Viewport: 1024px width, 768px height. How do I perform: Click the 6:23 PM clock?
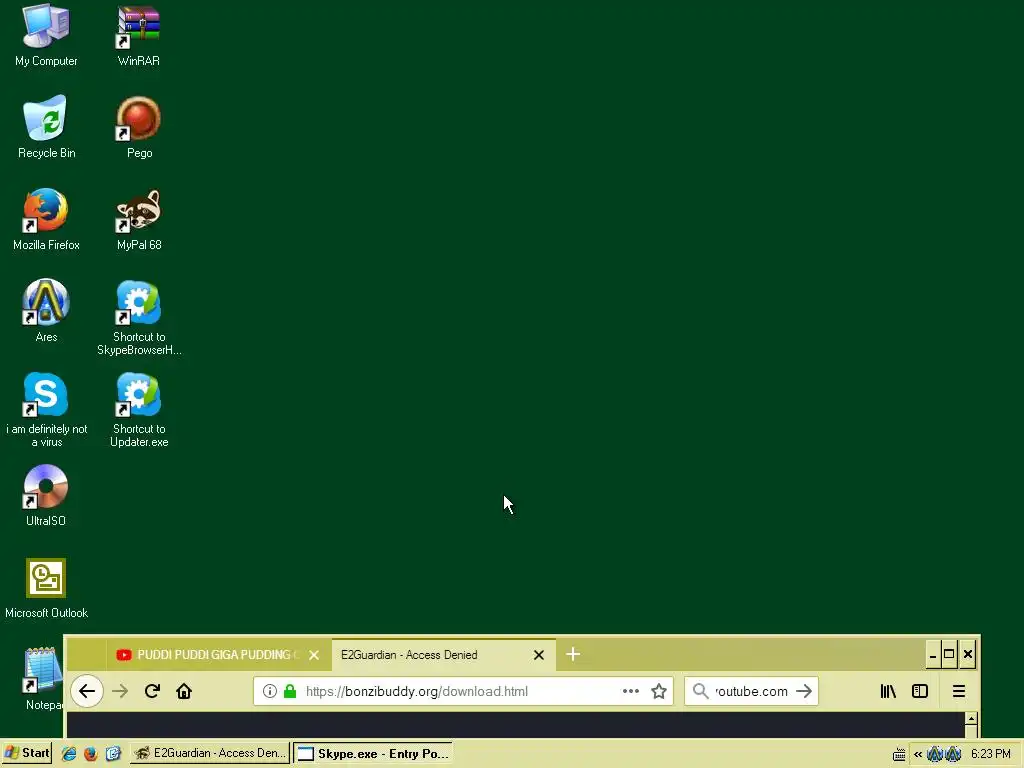990,754
